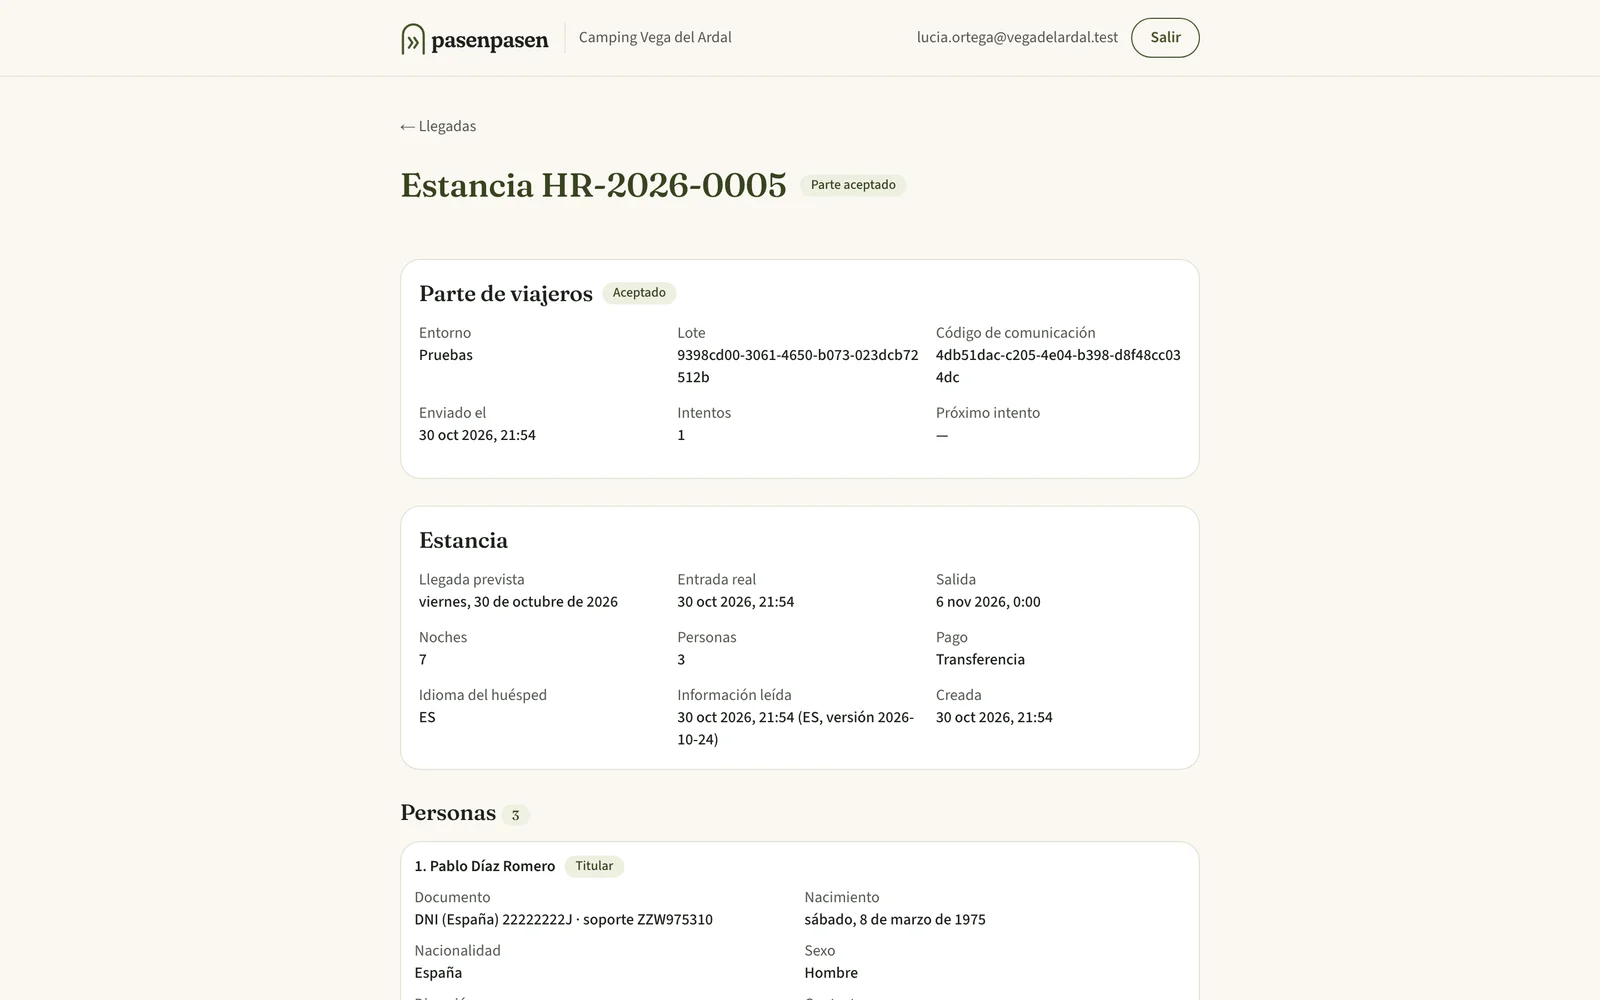Viewport: 1600px width, 1000px height.
Task: Click the Personas section heading
Action: click(448, 813)
